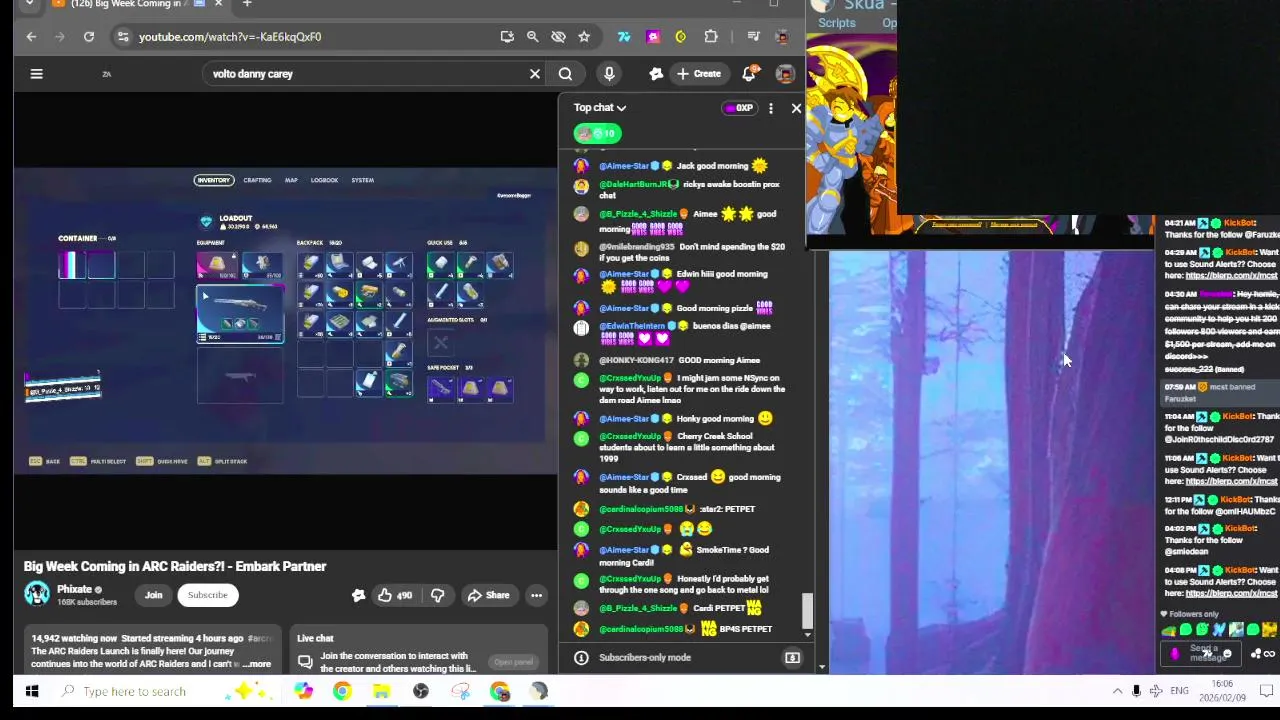Image resolution: width=1280 pixels, height=720 pixels.
Task: Subscribe to Phixate
Action: tap(207, 596)
